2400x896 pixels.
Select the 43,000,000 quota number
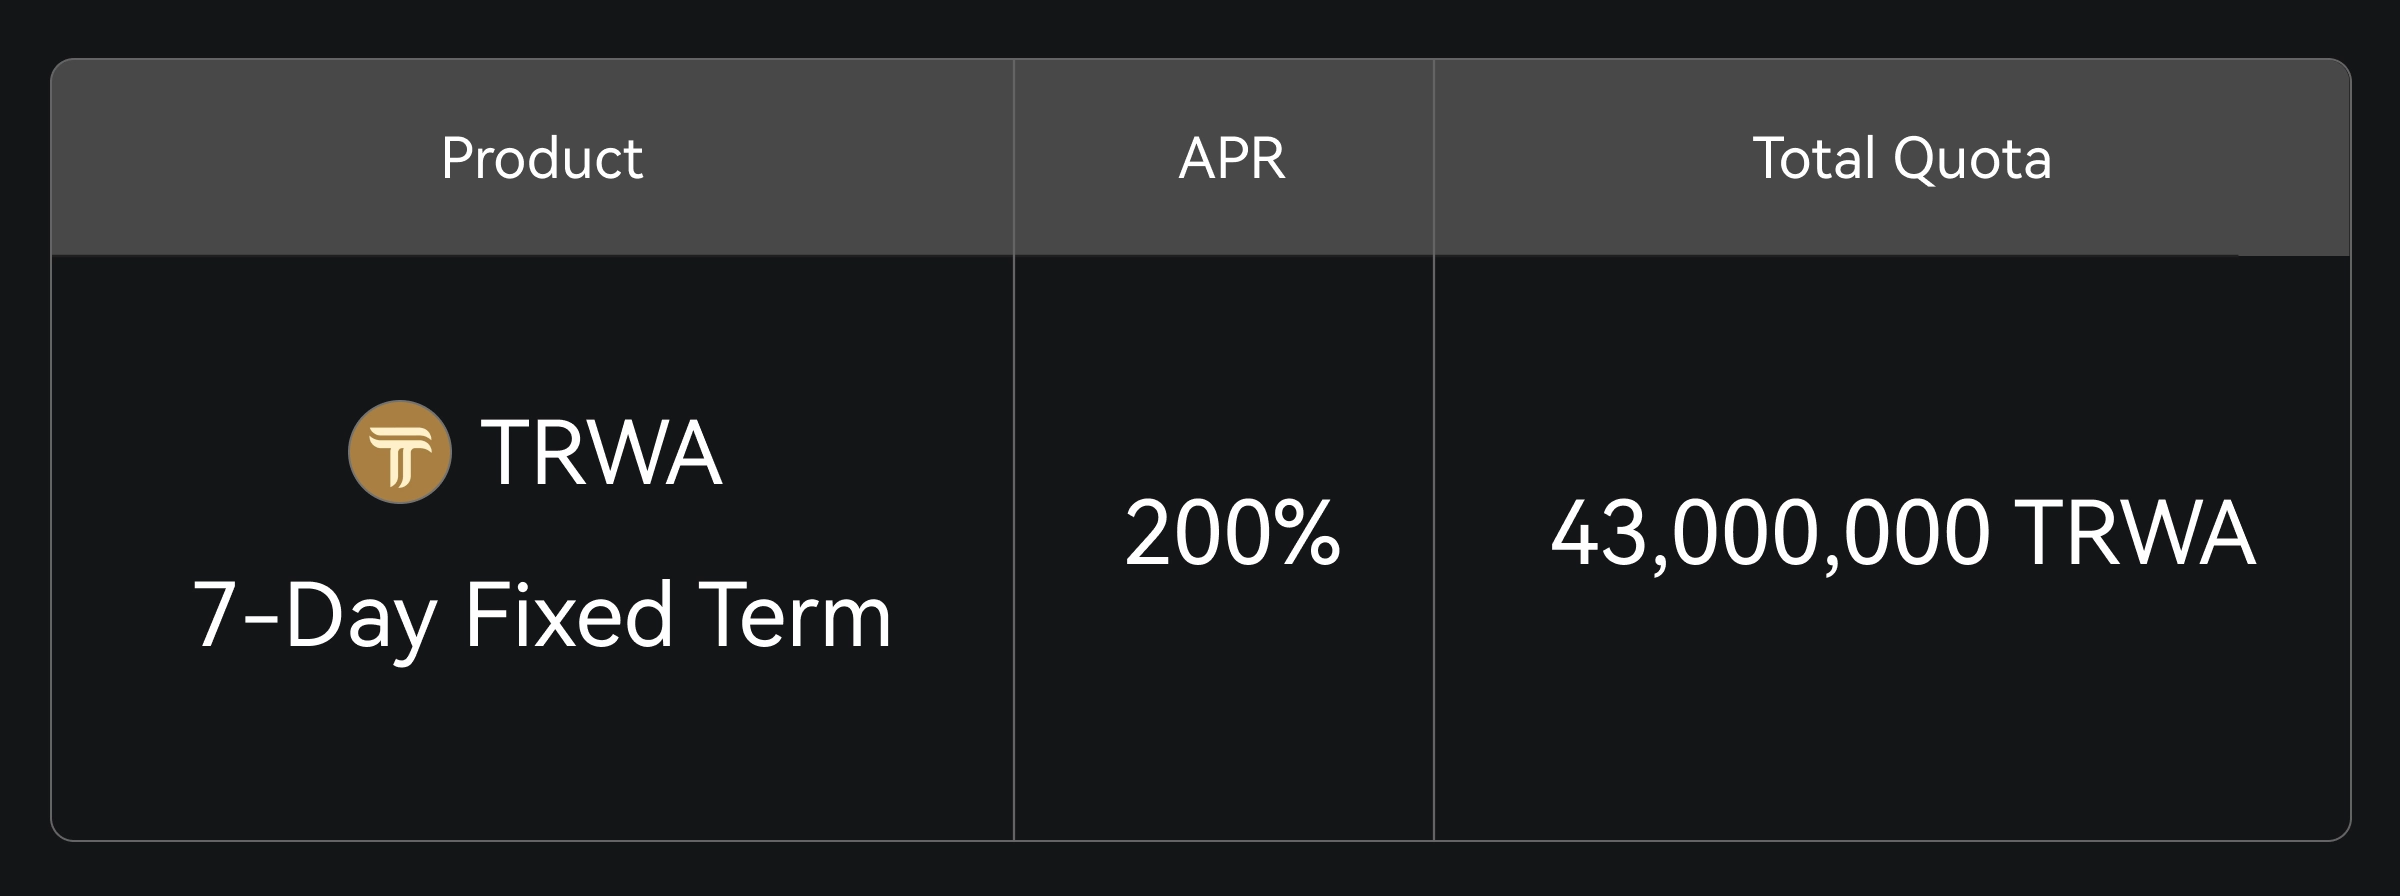pos(1770,534)
